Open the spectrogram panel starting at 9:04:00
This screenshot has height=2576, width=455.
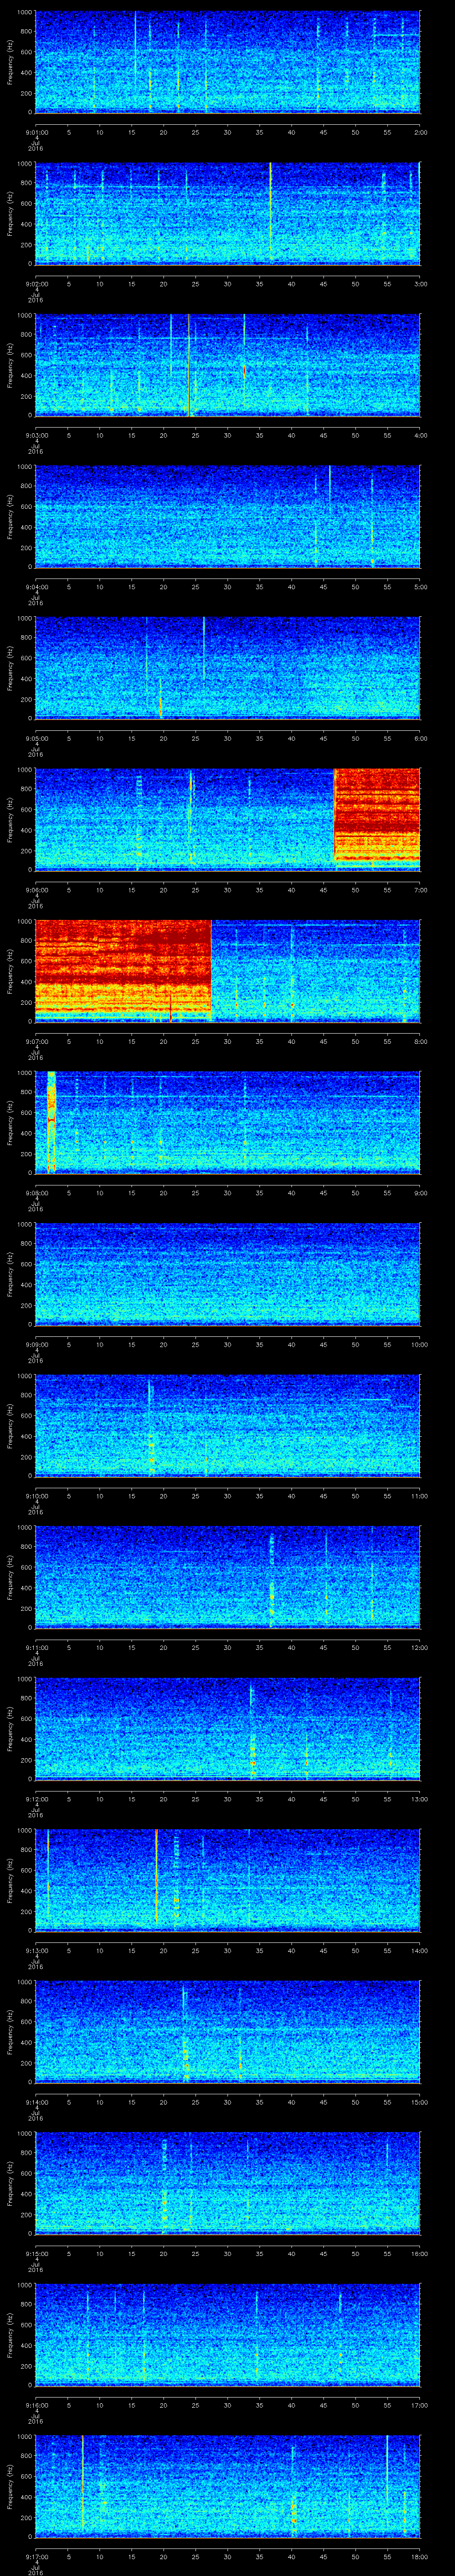(227, 516)
